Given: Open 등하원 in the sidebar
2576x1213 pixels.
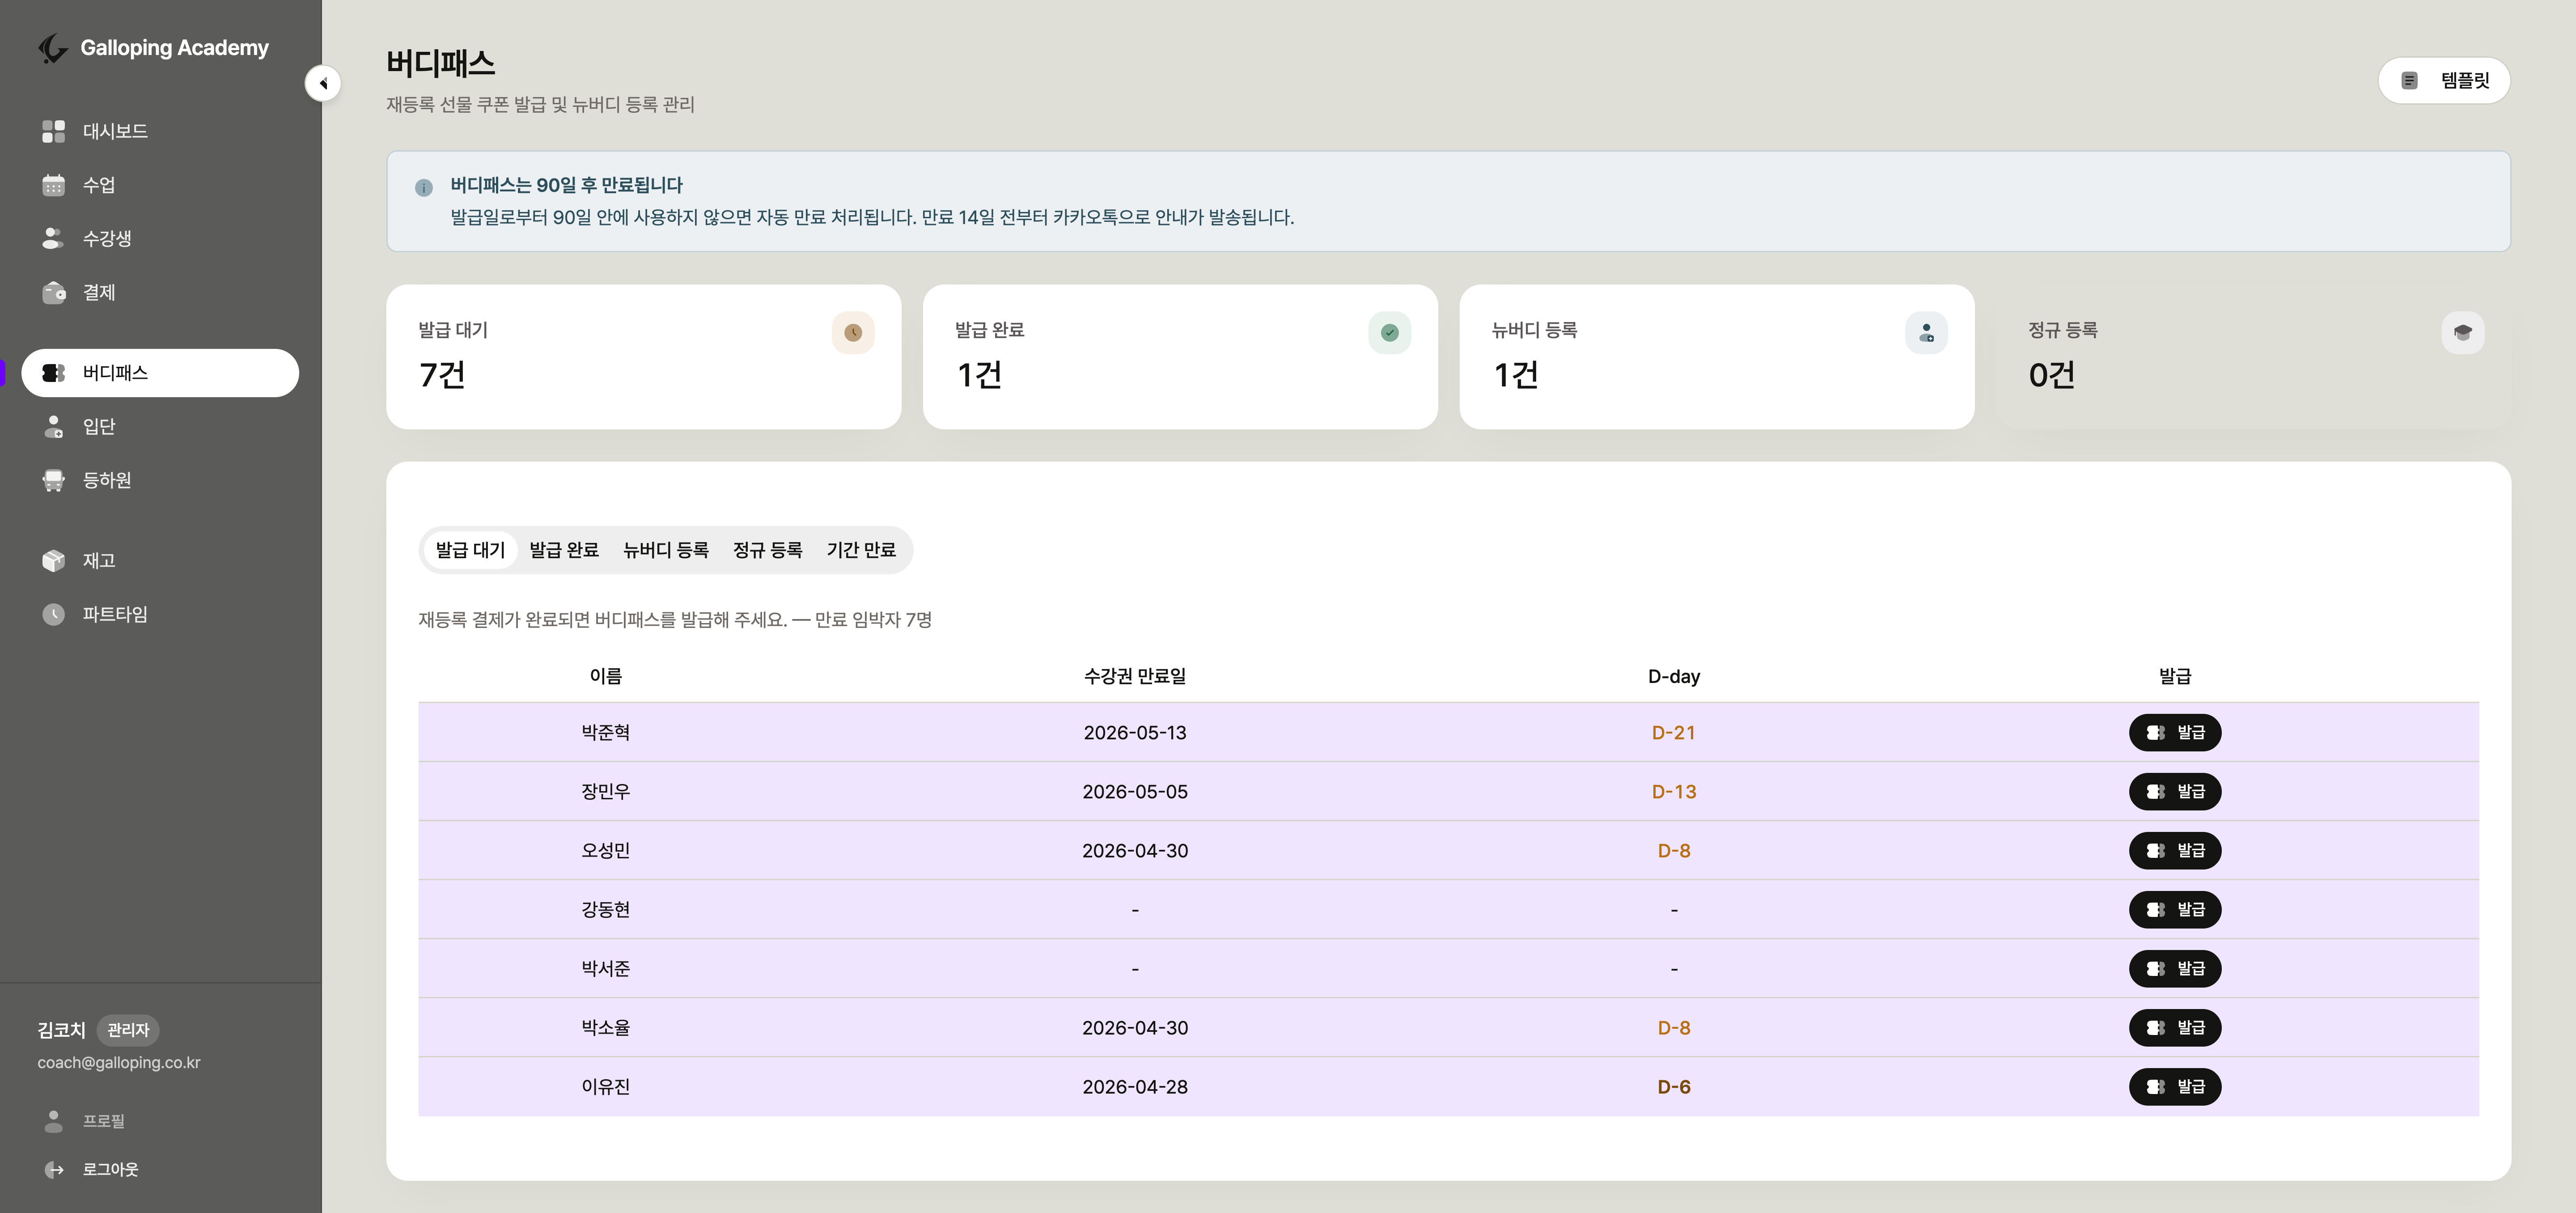Looking at the screenshot, I should tap(160, 480).
